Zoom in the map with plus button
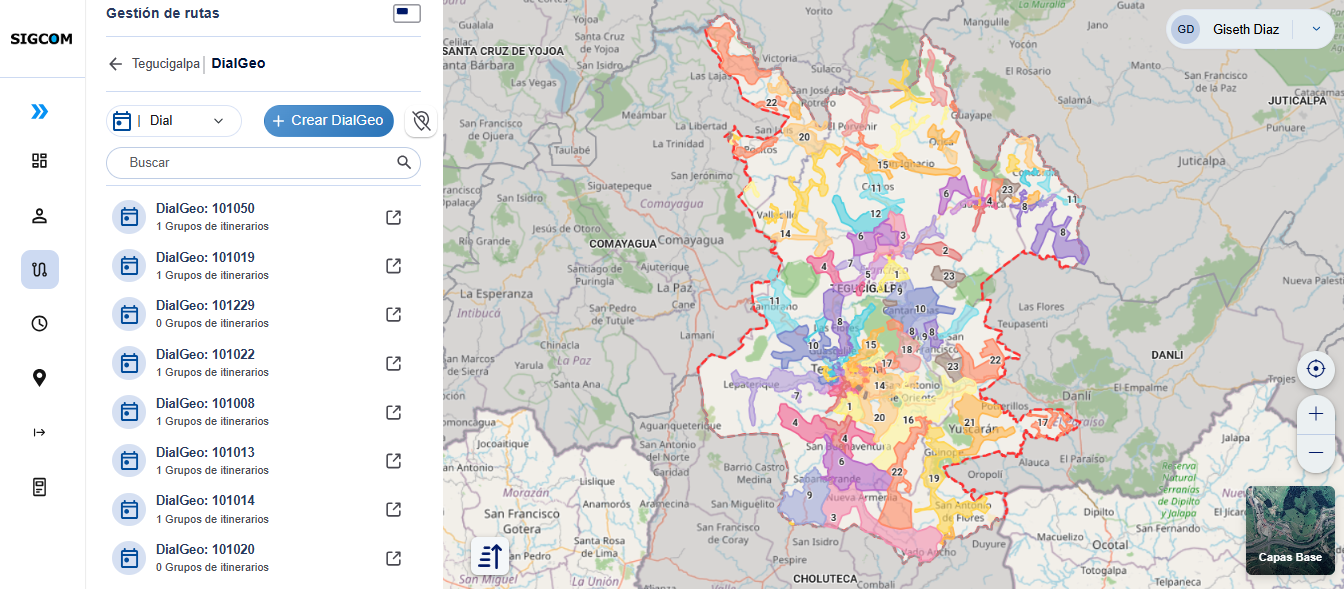The width and height of the screenshot is (1344, 589). [x=1316, y=414]
